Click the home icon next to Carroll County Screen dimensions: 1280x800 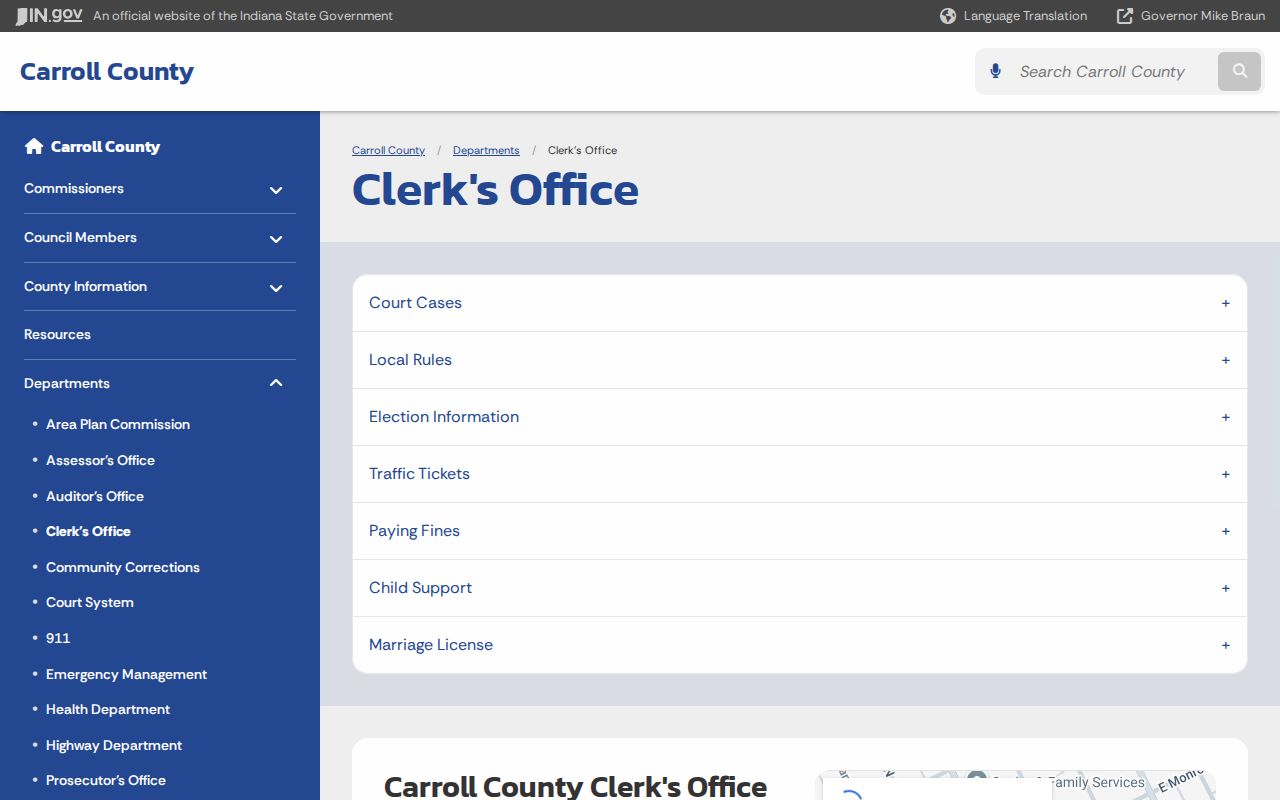[x=34, y=146]
